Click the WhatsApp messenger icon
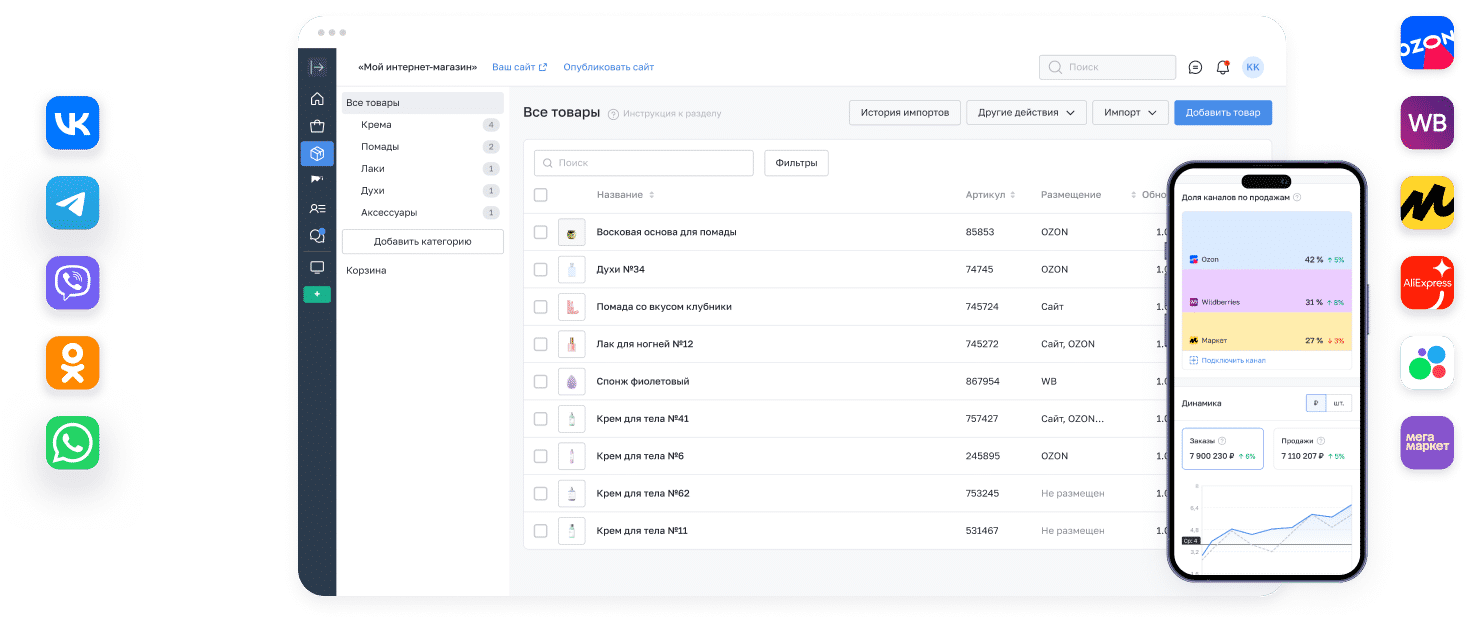Viewport: 1467px width, 631px height. [x=73, y=443]
